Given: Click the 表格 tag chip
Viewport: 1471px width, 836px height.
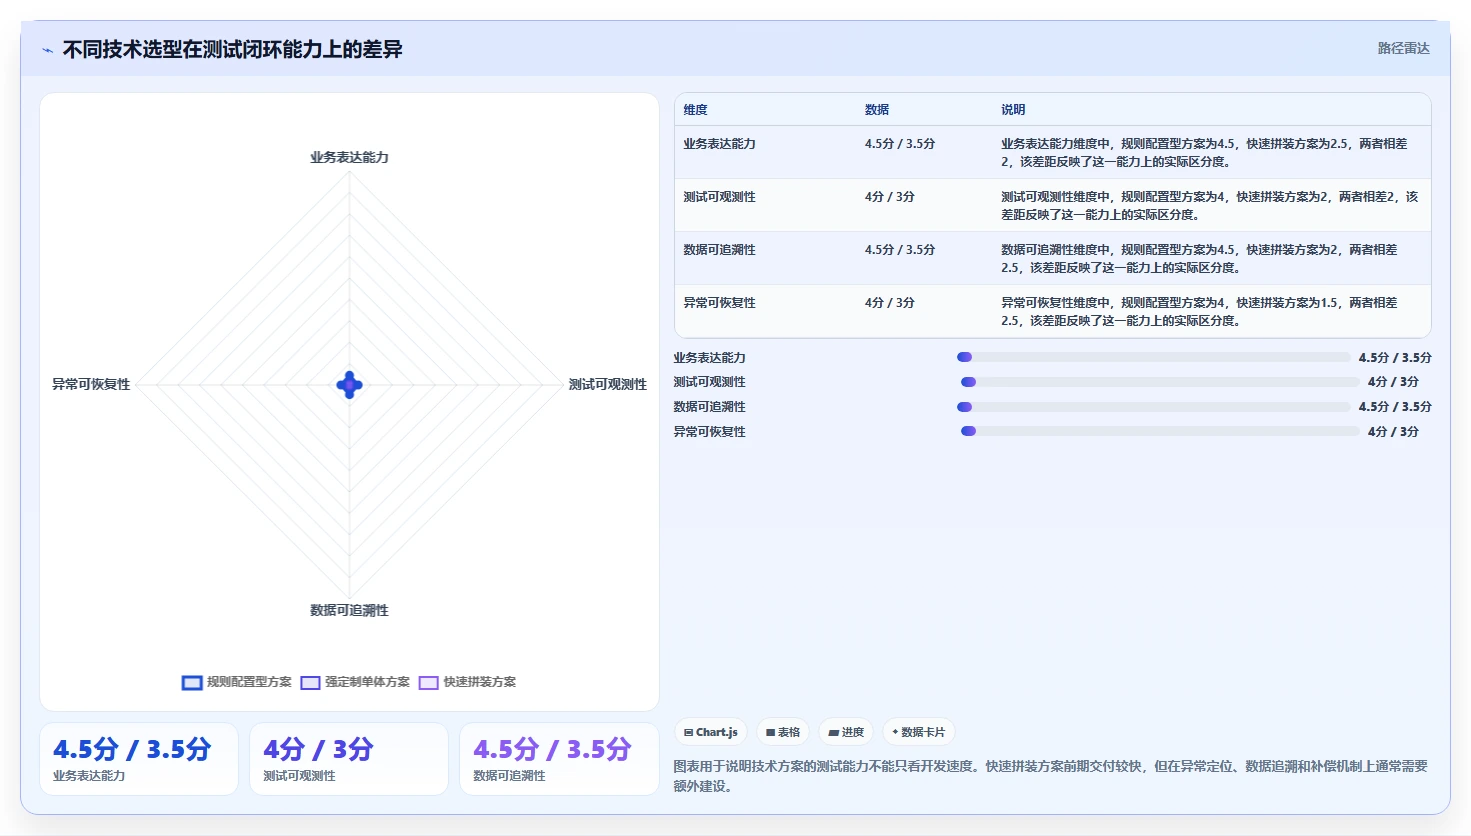Looking at the screenshot, I should [x=782, y=732].
